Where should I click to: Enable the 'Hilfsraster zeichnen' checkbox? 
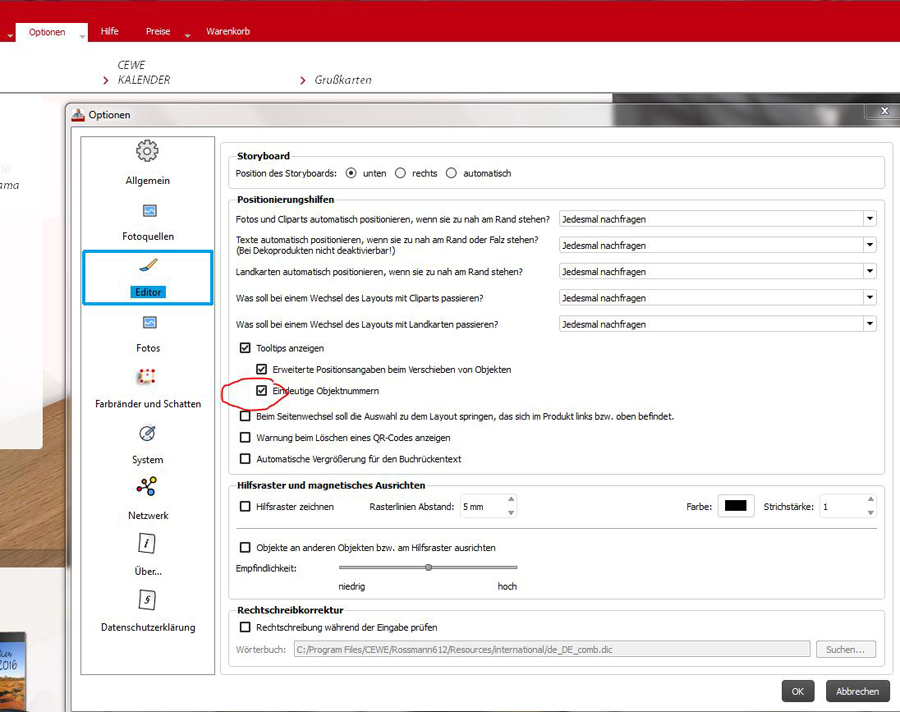[245, 507]
